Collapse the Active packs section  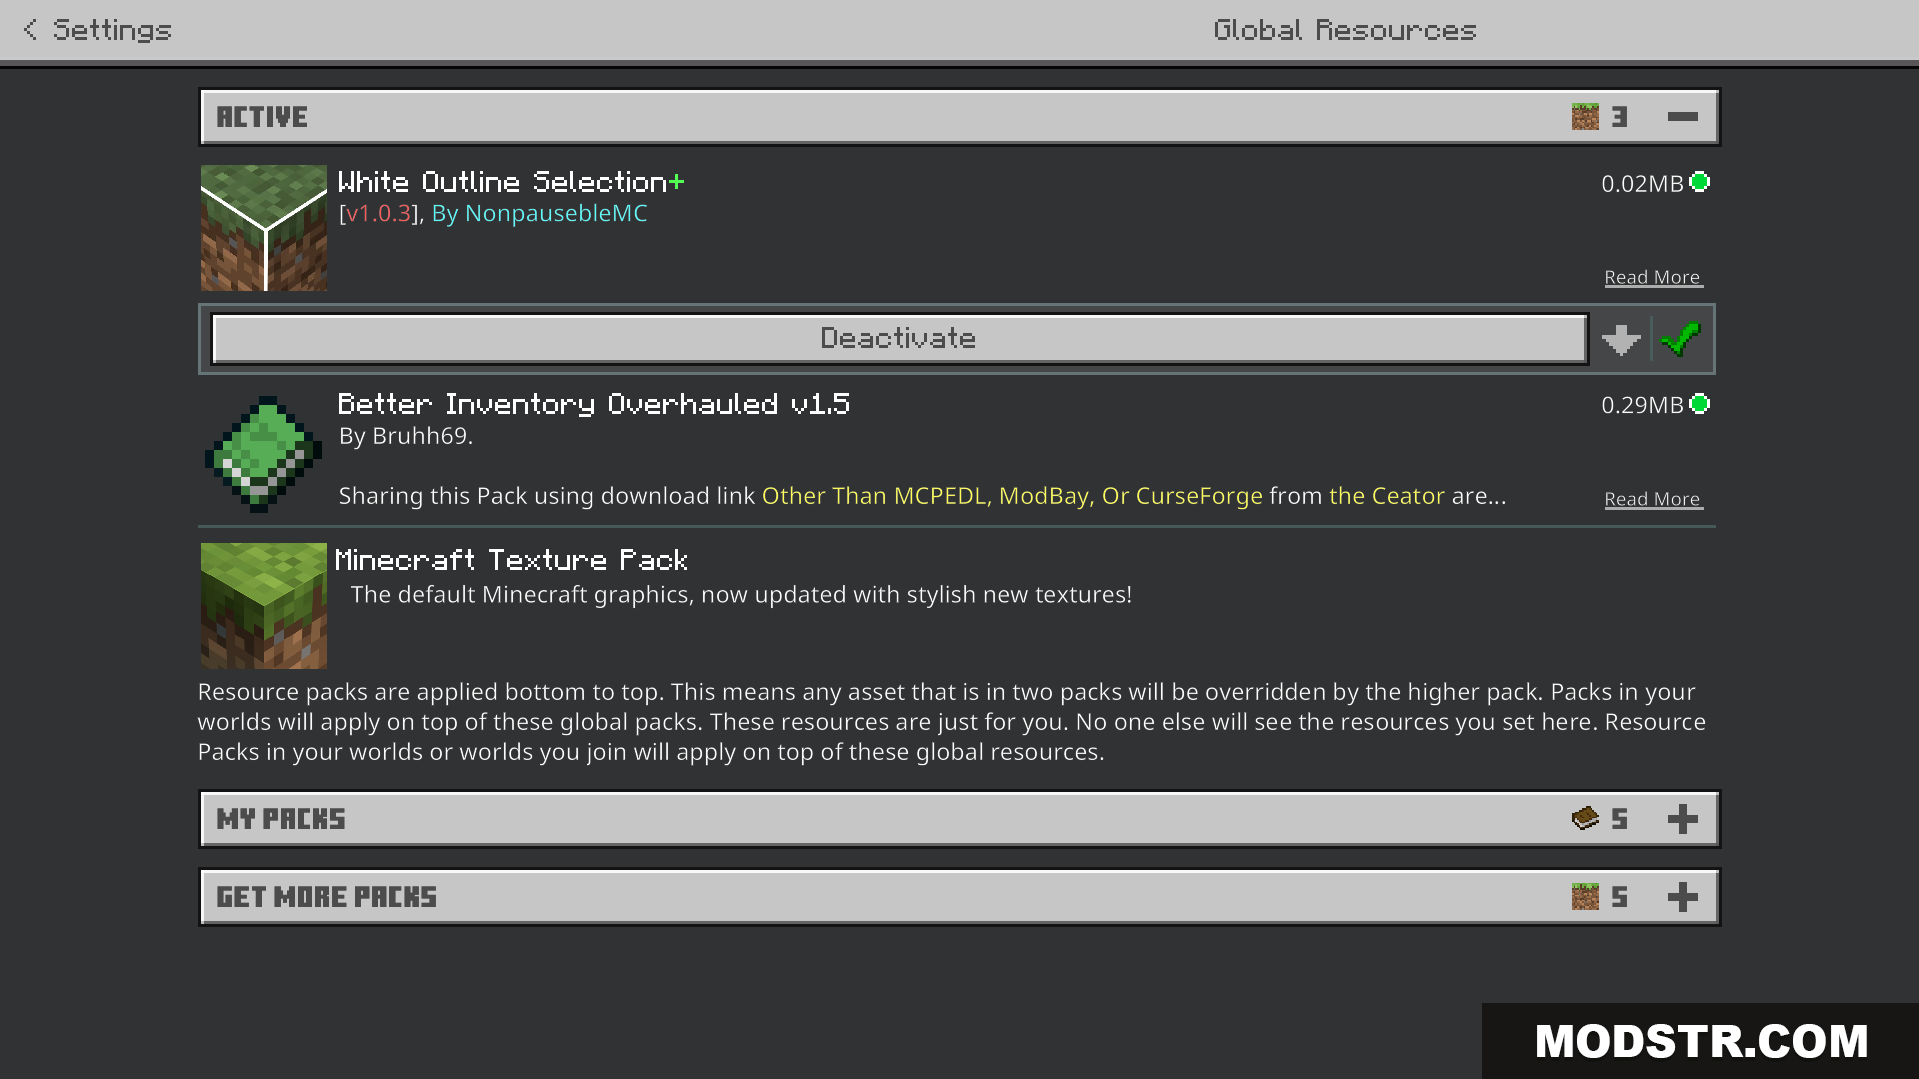1683,117
